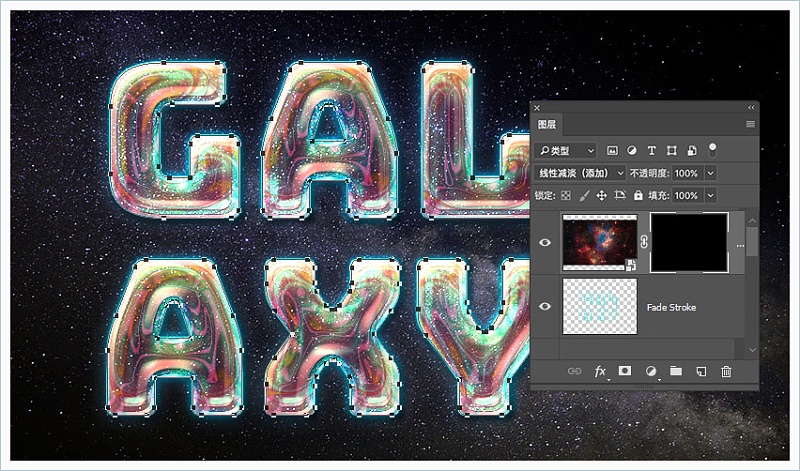
Task: Create a new adjustment layer icon
Action: [x=651, y=371]
